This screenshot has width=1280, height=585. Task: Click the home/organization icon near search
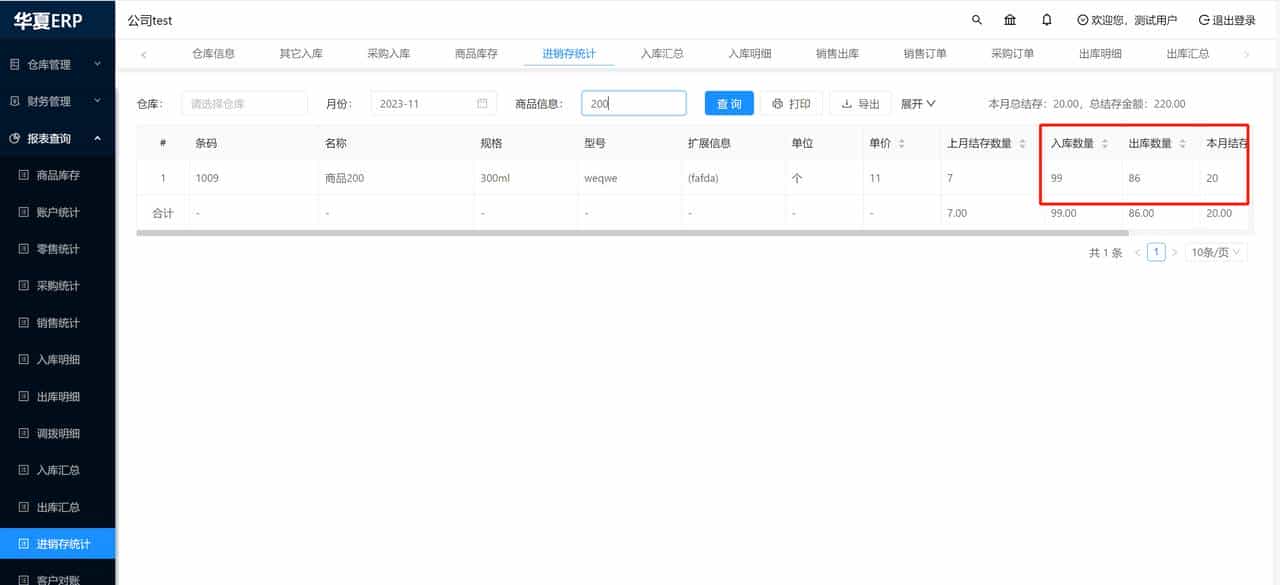pyautogui.click(x=1010, y=19)
